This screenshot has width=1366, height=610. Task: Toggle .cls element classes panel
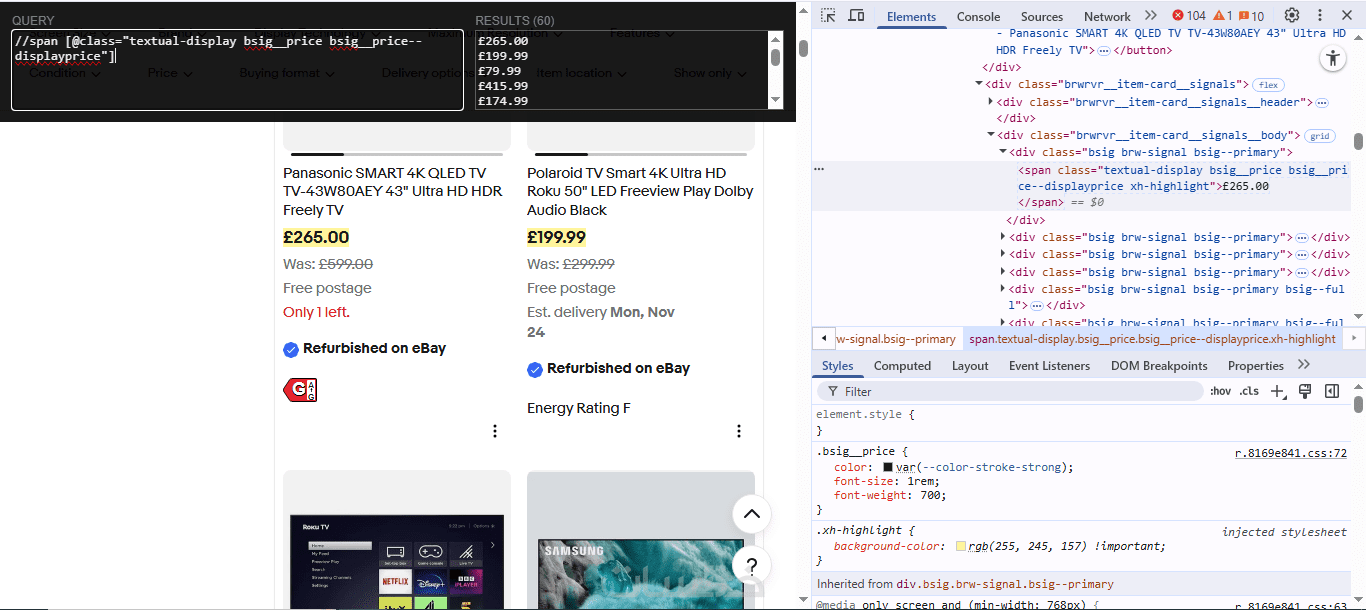pyautogui.click(x=1249, y=392)
